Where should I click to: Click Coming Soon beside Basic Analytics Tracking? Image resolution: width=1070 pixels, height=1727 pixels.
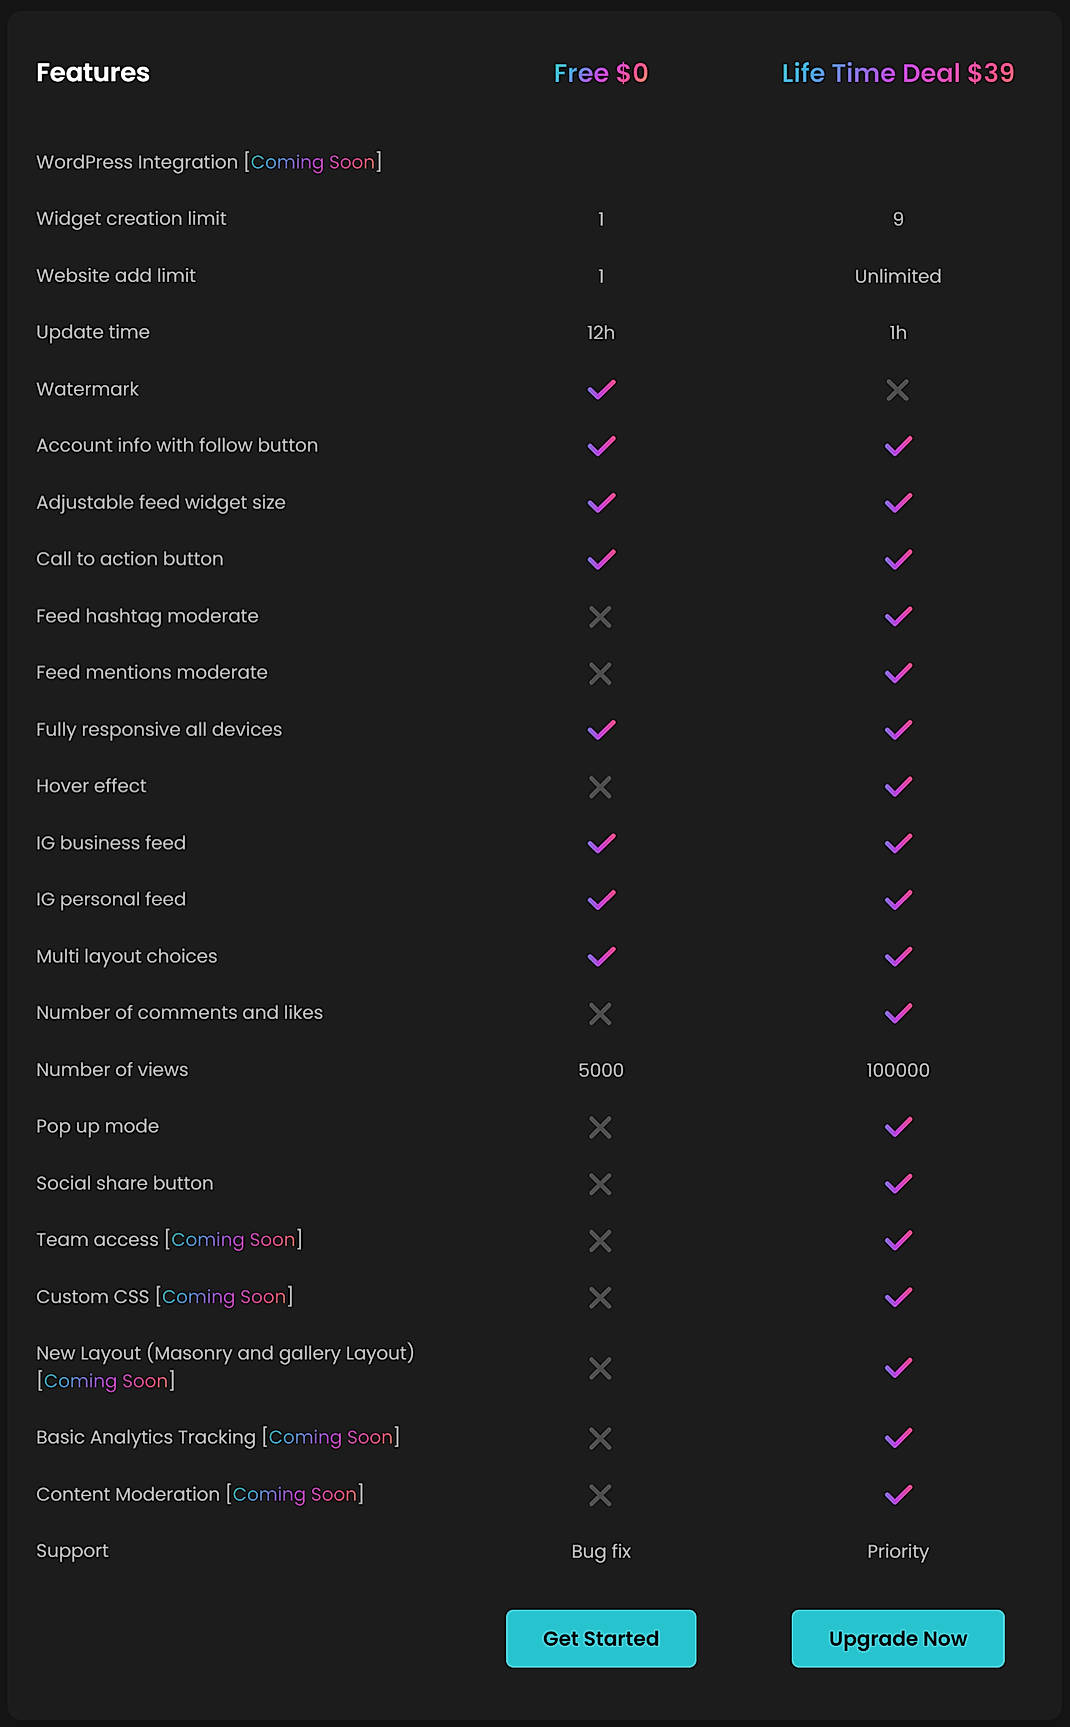tap(331, 1437)
